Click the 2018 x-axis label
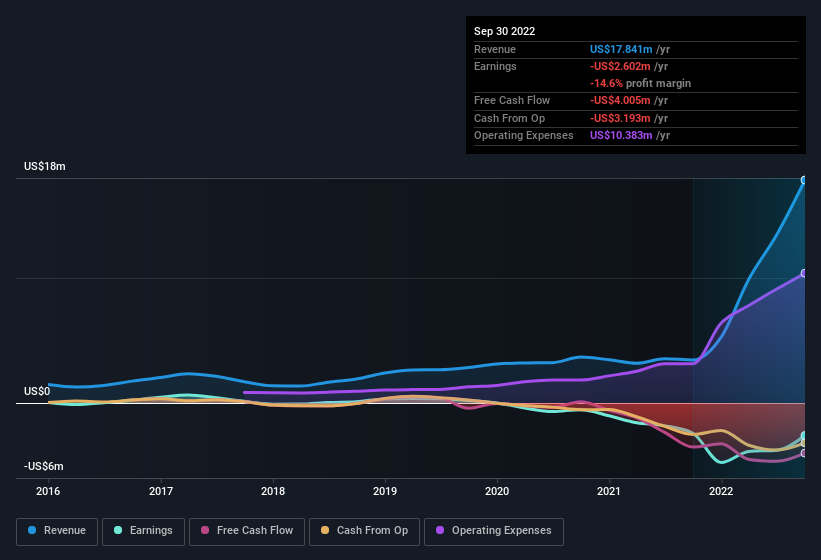The width and height of the screenshot is (821, 560). pos(273,491)
